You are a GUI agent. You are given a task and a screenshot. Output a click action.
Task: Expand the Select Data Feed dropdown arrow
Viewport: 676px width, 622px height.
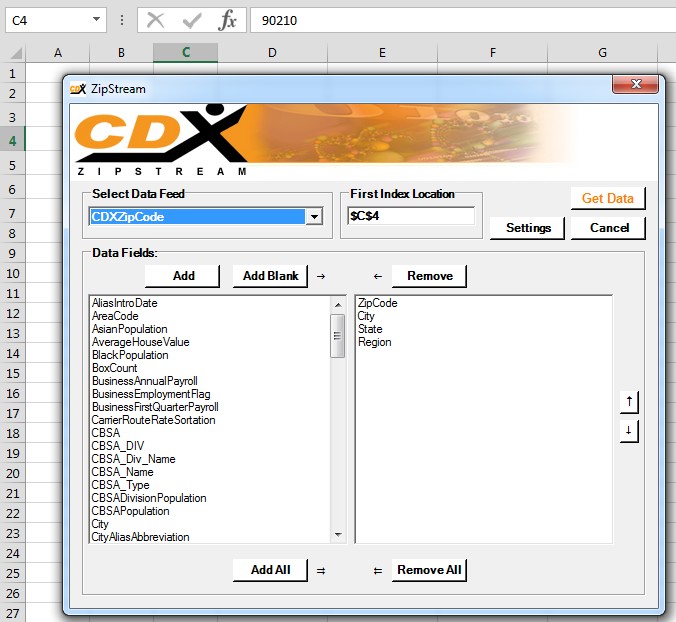[314, 216]
